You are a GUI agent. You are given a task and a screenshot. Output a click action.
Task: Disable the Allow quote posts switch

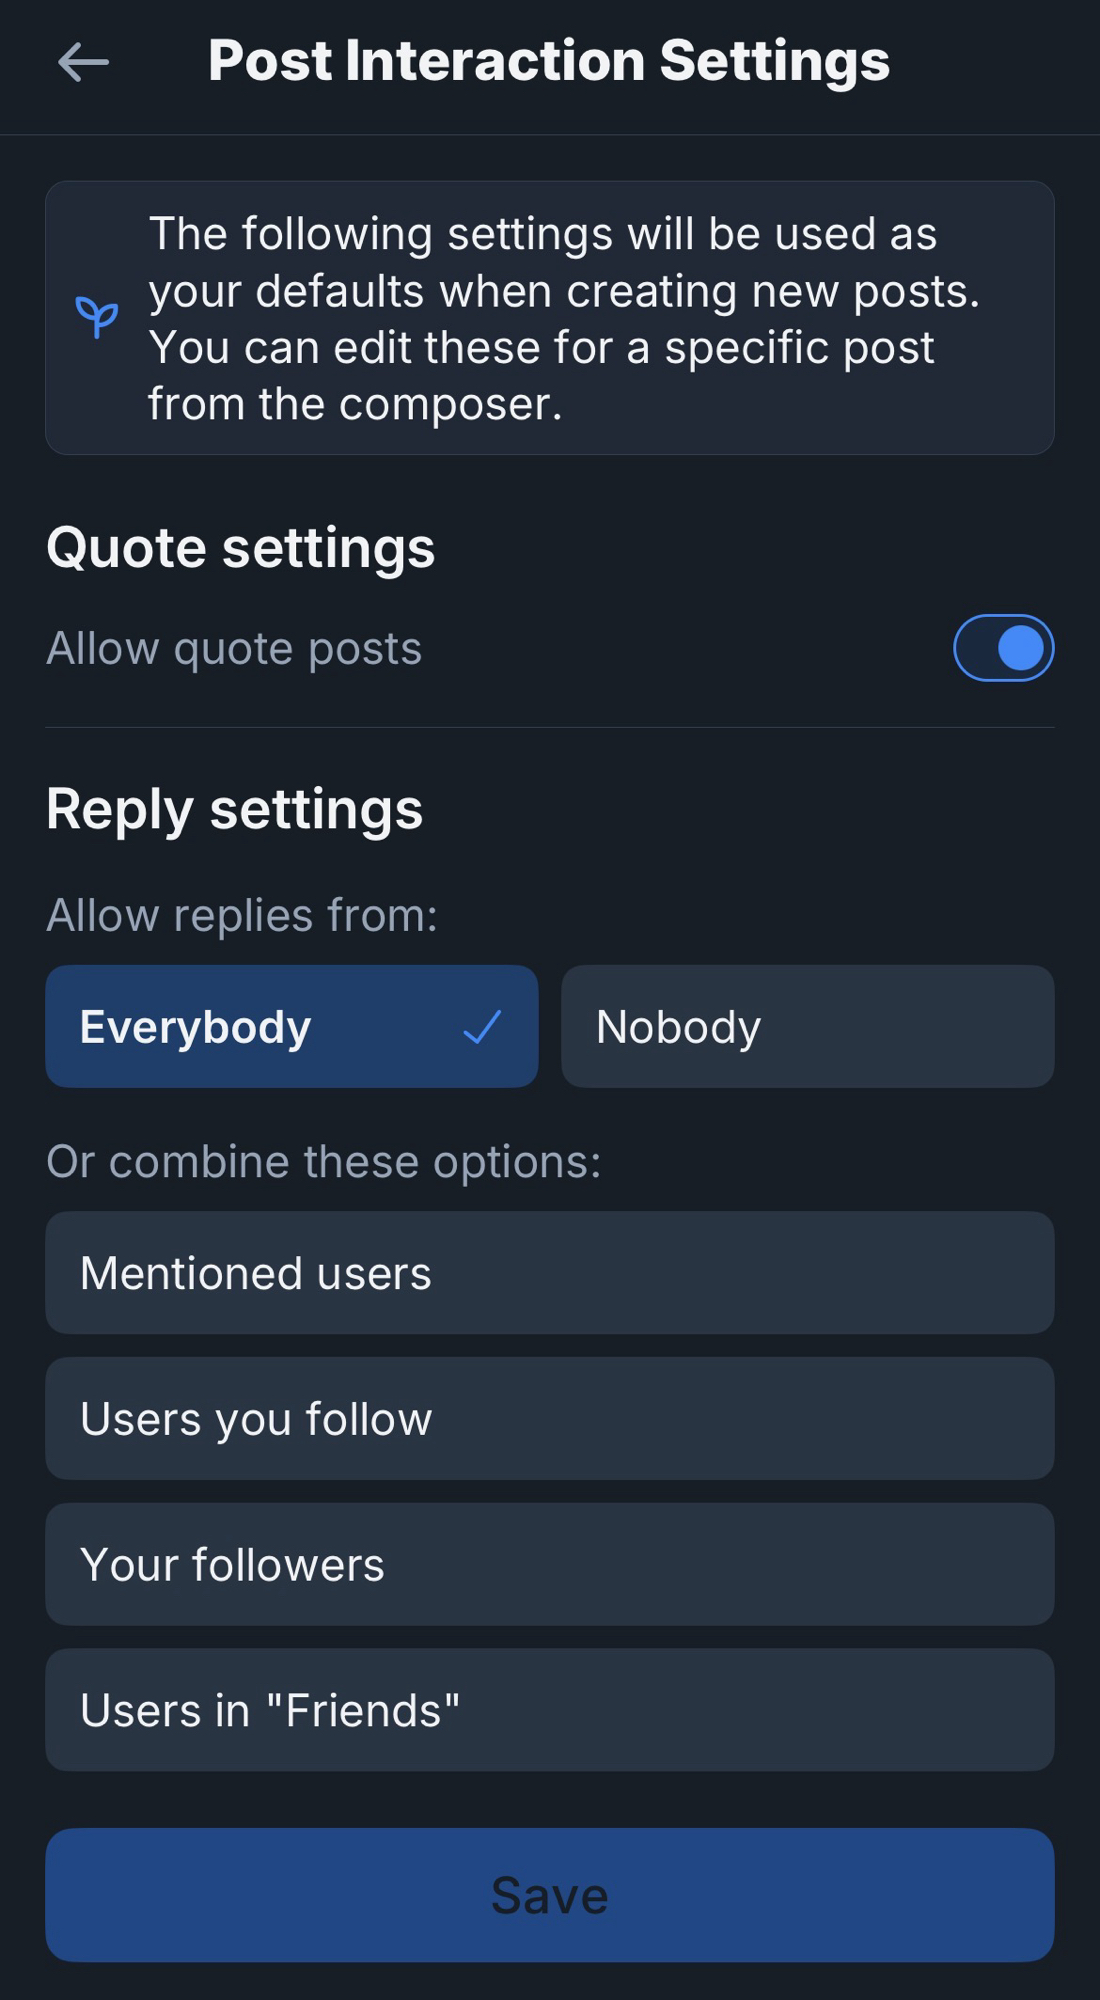point(1003,648)
